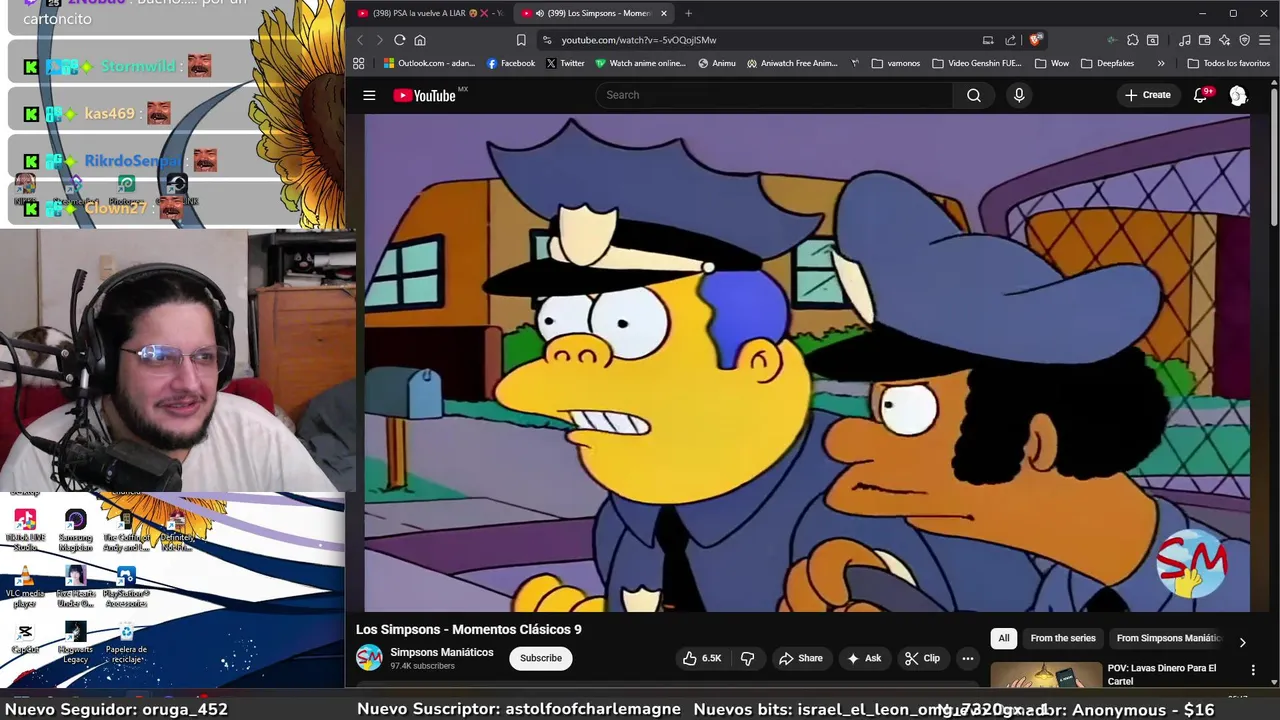Screen dimensions: 1280x720
Task: Expand the Deepfakes bookmarks folder
Action: coord(1107,63)
